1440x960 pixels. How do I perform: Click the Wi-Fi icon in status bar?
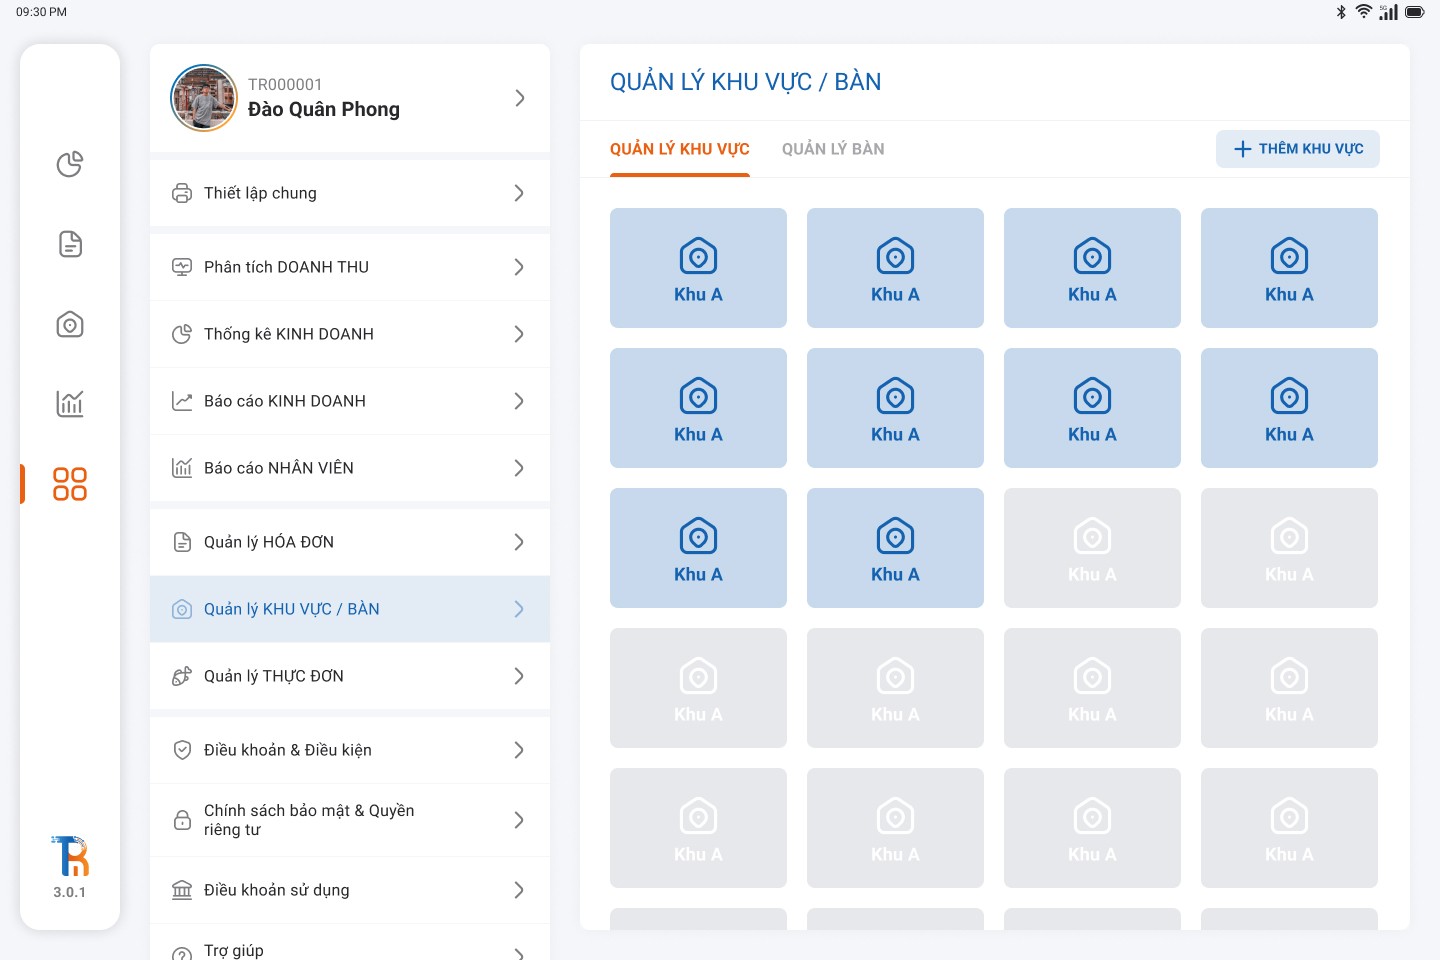pos(1364,12)
